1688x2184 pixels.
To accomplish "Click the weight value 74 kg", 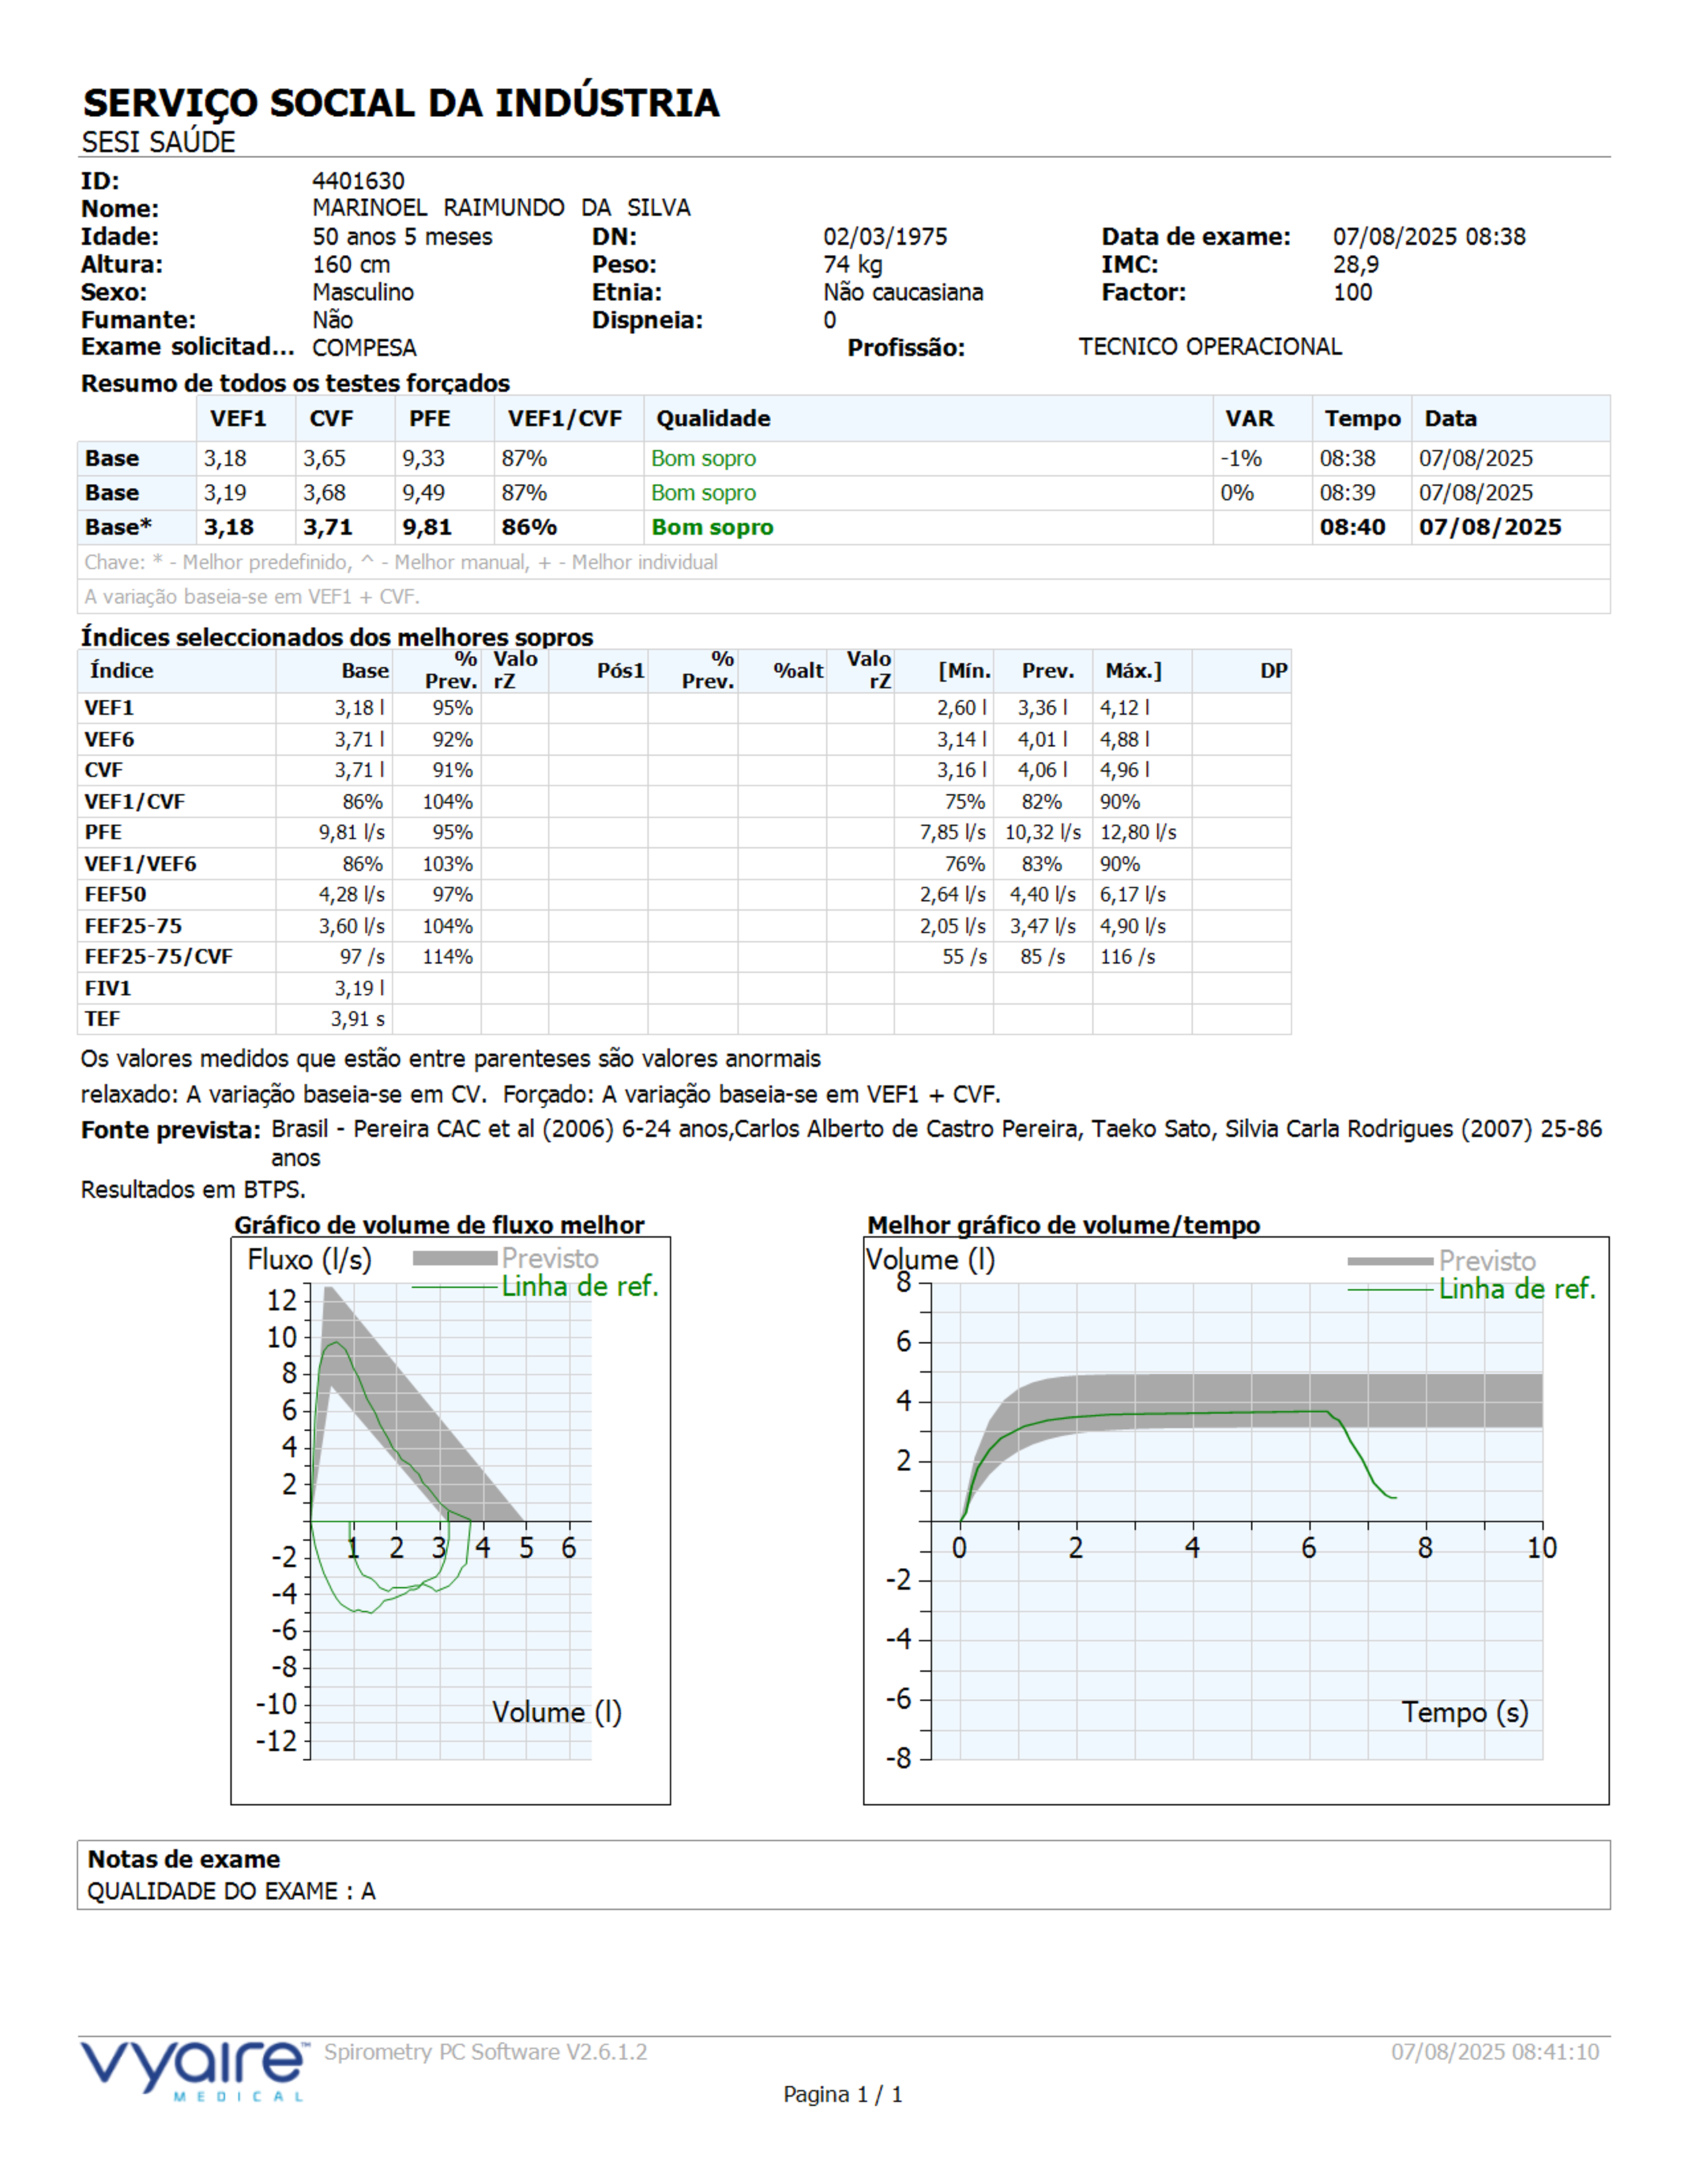I will pos(852,265).
